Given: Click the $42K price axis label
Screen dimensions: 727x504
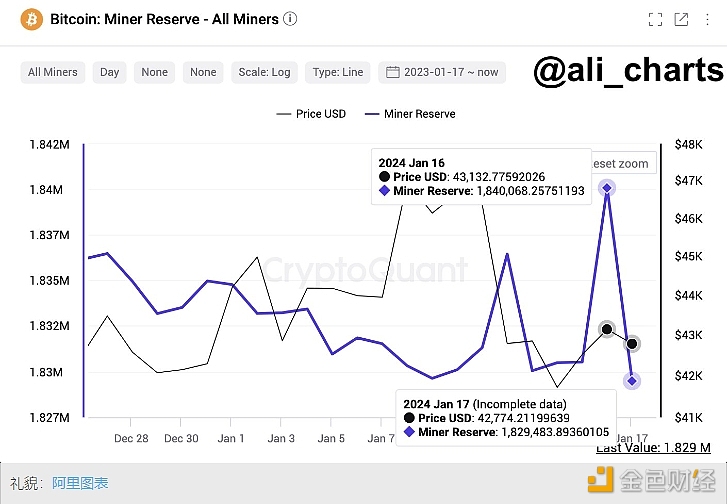Looking at the screenshot, I should coord(689,376).
